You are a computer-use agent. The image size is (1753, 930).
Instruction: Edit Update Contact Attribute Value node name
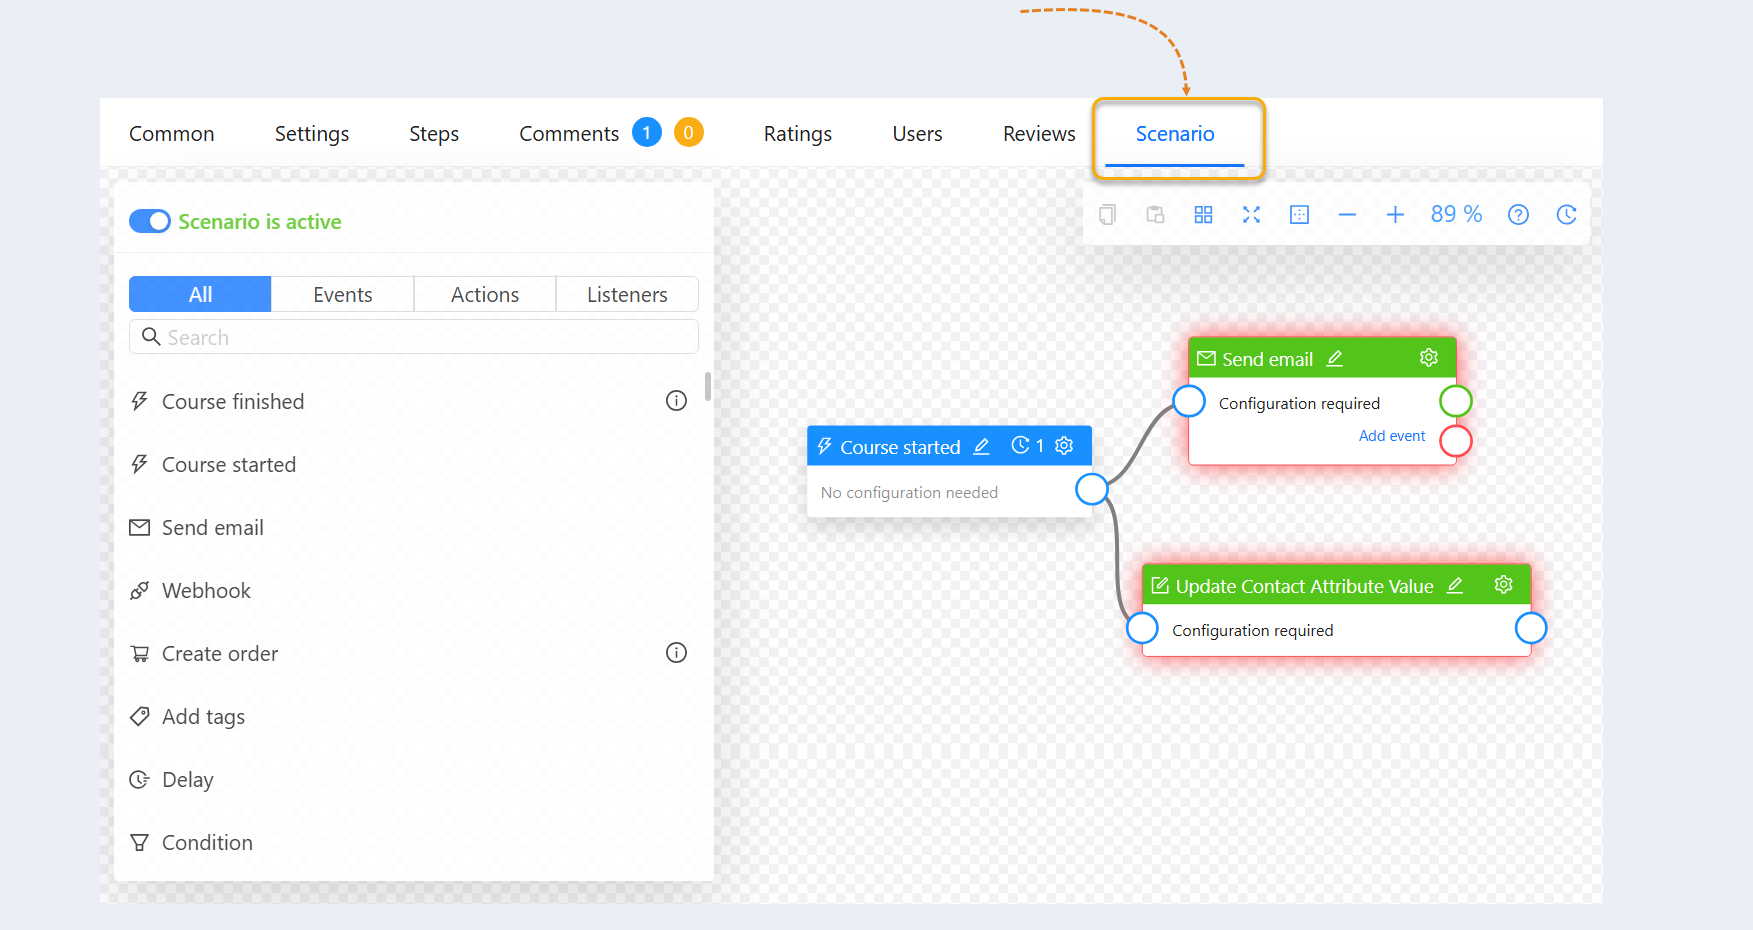1455,585
